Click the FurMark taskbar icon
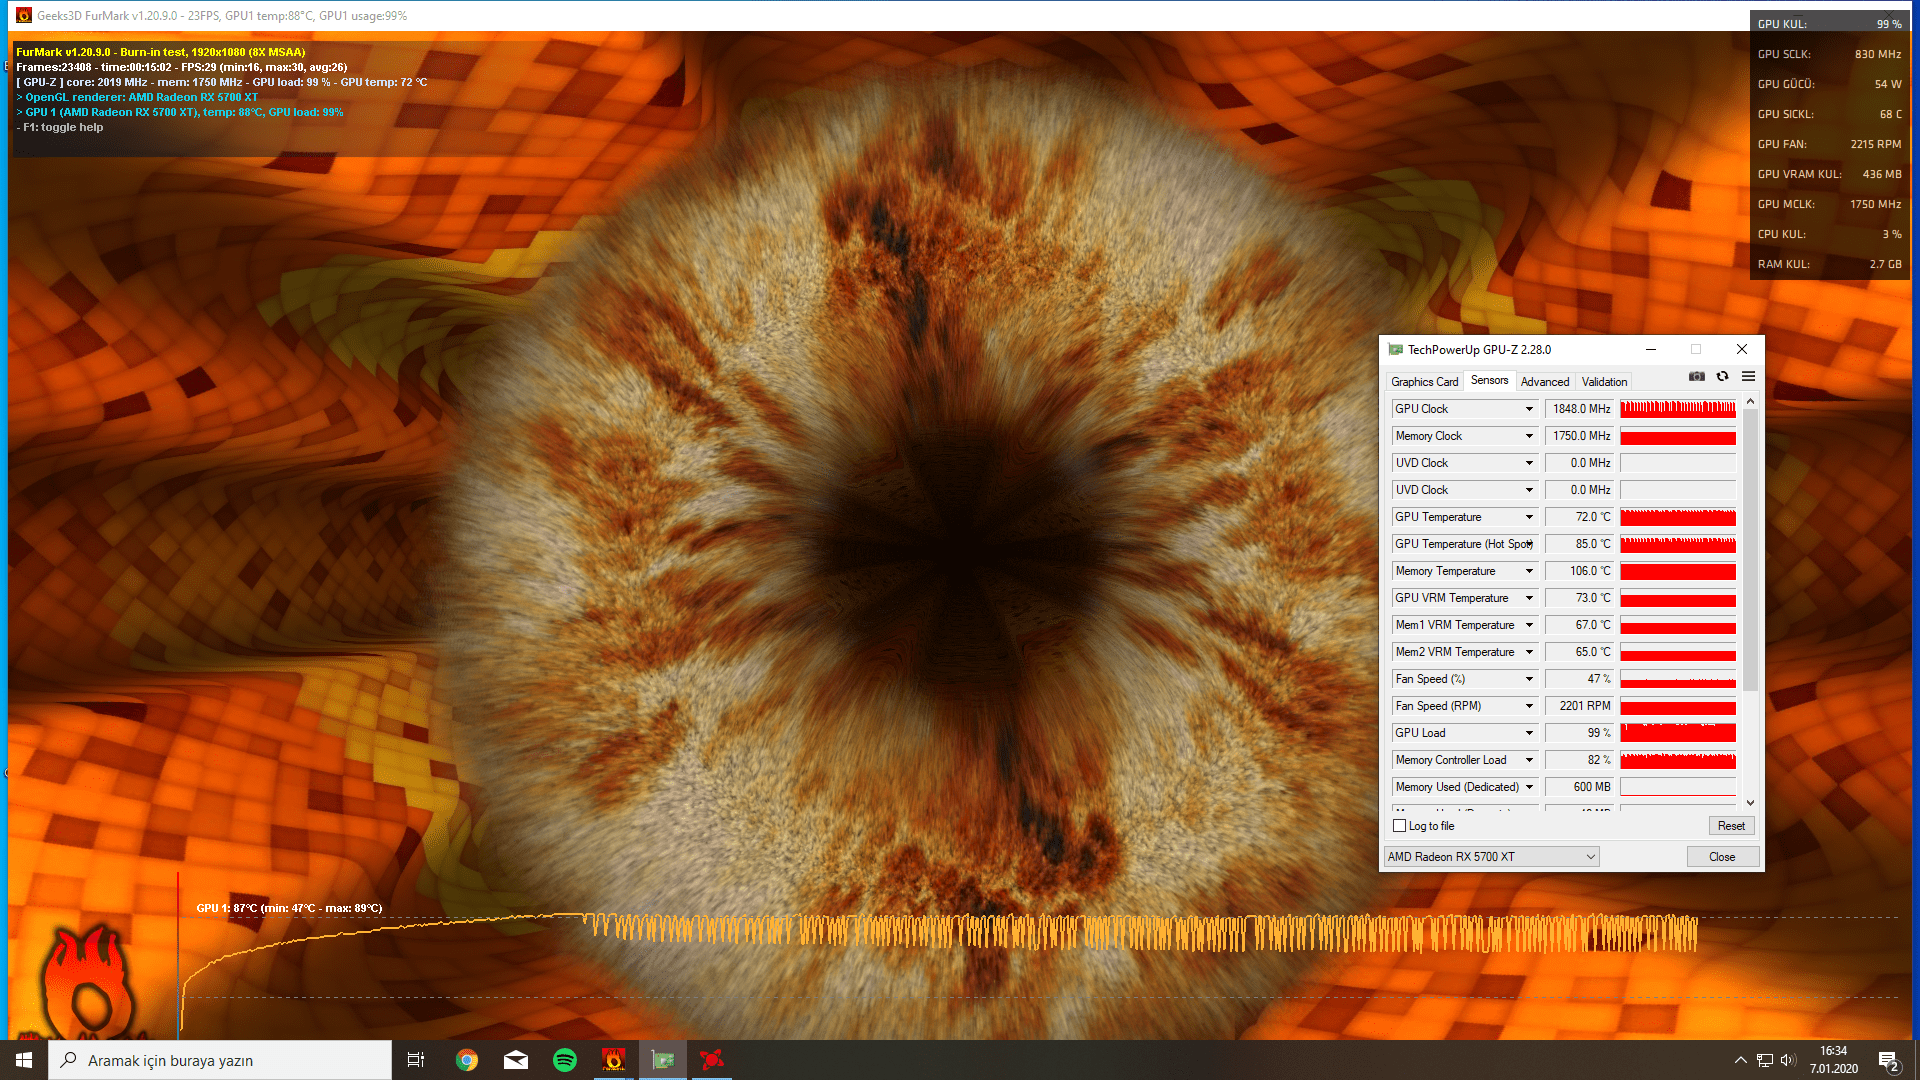 pos(614,1060)
